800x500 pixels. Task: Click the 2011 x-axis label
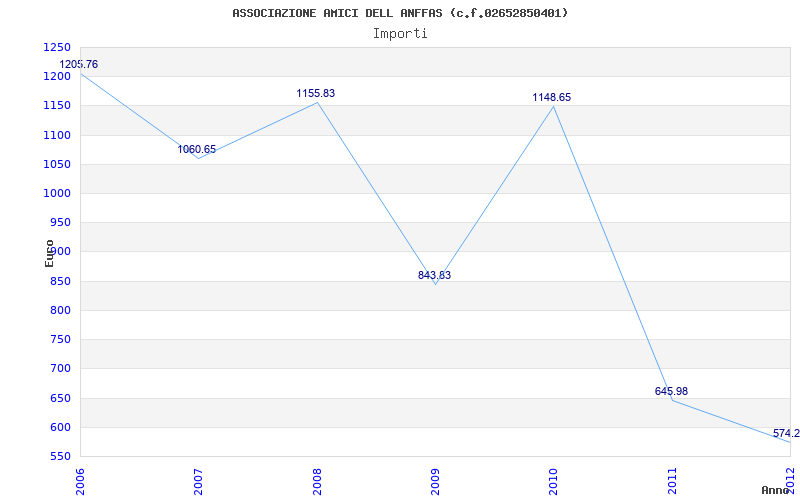672,482
